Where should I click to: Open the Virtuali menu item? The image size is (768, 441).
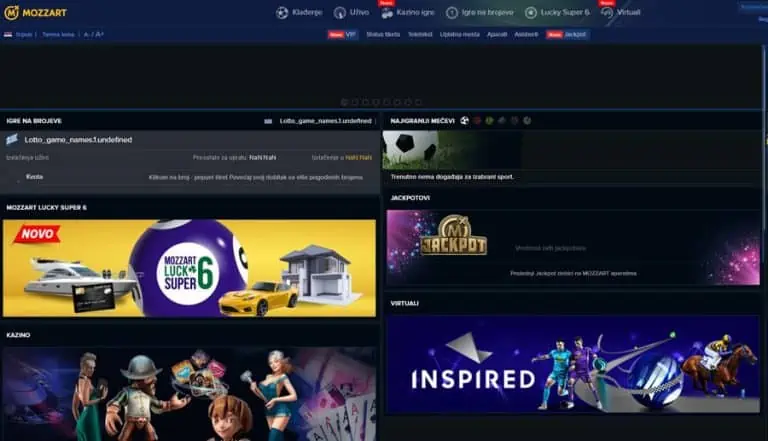click(628, 12)
